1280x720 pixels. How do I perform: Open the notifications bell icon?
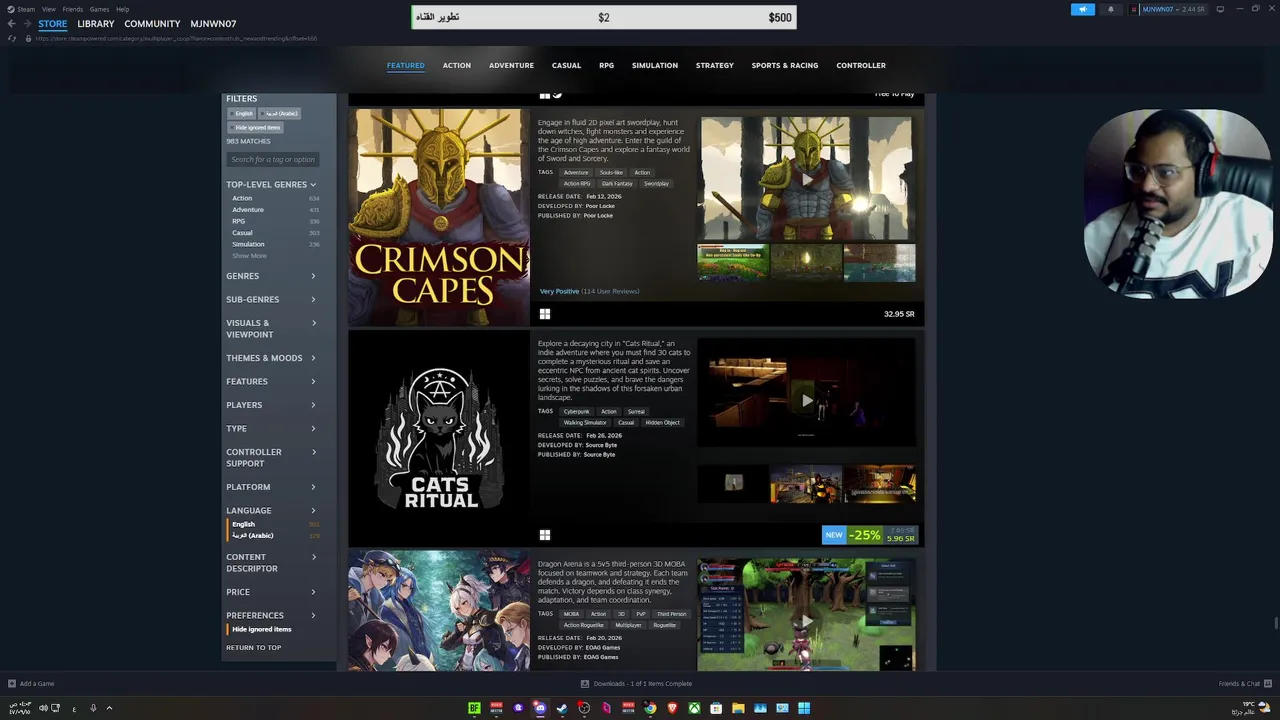tap(1110, 9)
